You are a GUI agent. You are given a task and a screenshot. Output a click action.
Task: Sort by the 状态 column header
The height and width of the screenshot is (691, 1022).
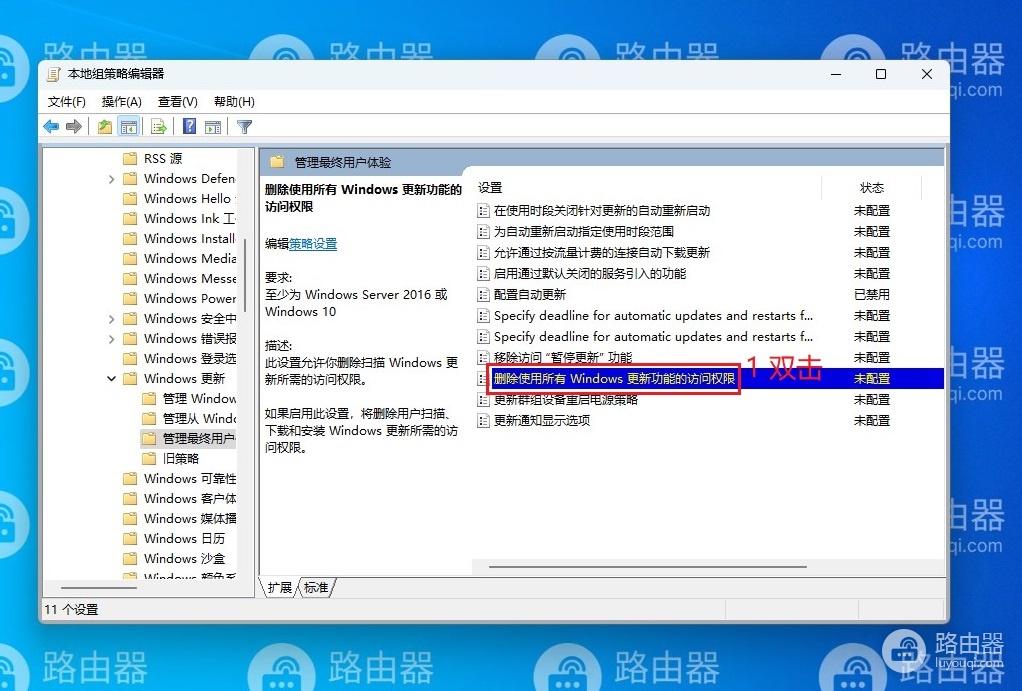871,188
